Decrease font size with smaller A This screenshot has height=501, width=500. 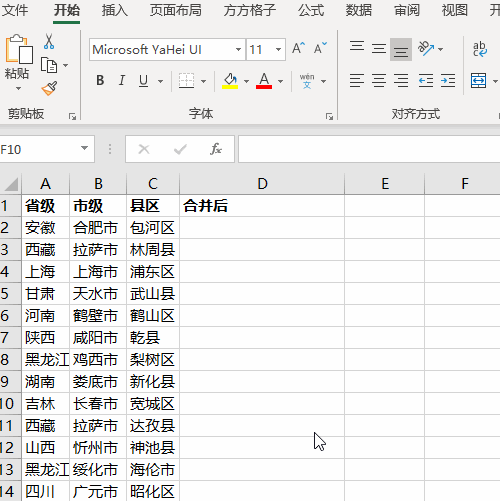tap(320, 49)
